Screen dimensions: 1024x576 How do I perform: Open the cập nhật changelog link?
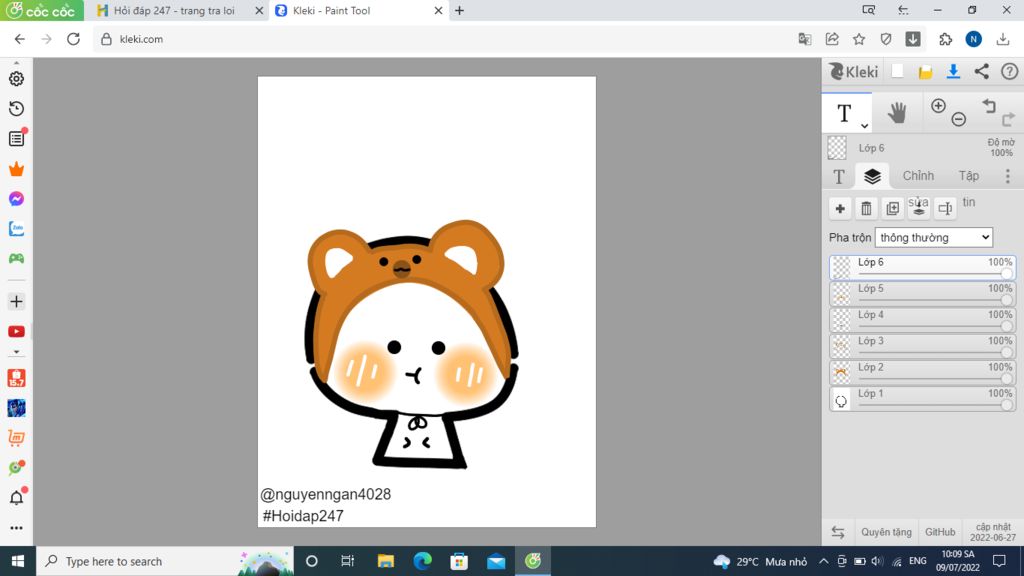point(993,532)
